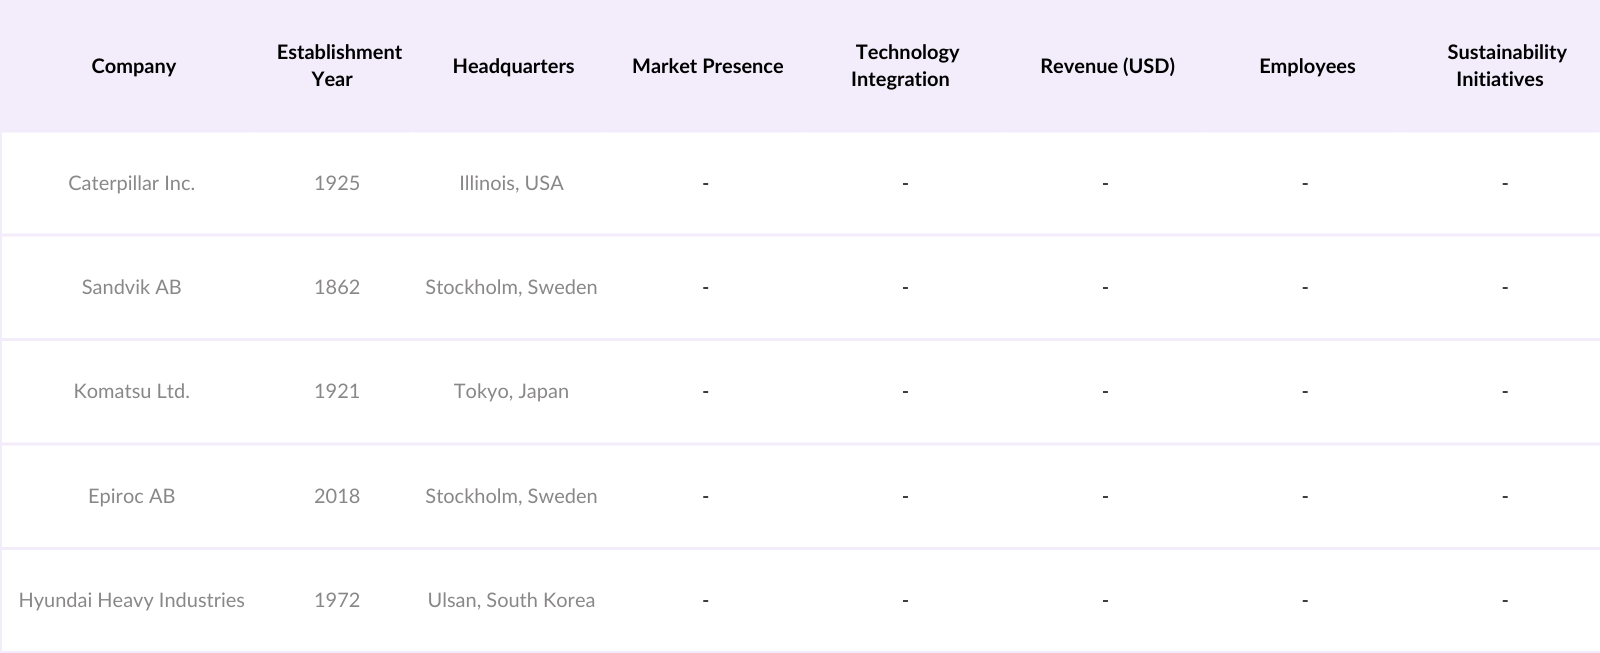Select the Market Presence column header
This screenshot has height=653, width=1600.
click(707, 66)
